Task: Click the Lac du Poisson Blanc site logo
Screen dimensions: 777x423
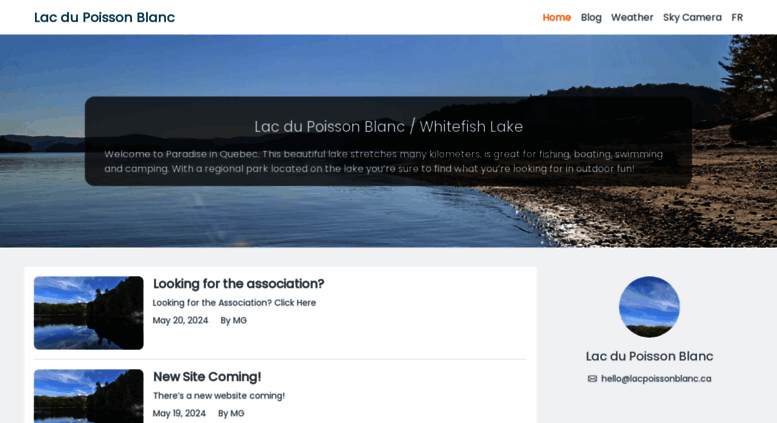Action: click(105, 17)
